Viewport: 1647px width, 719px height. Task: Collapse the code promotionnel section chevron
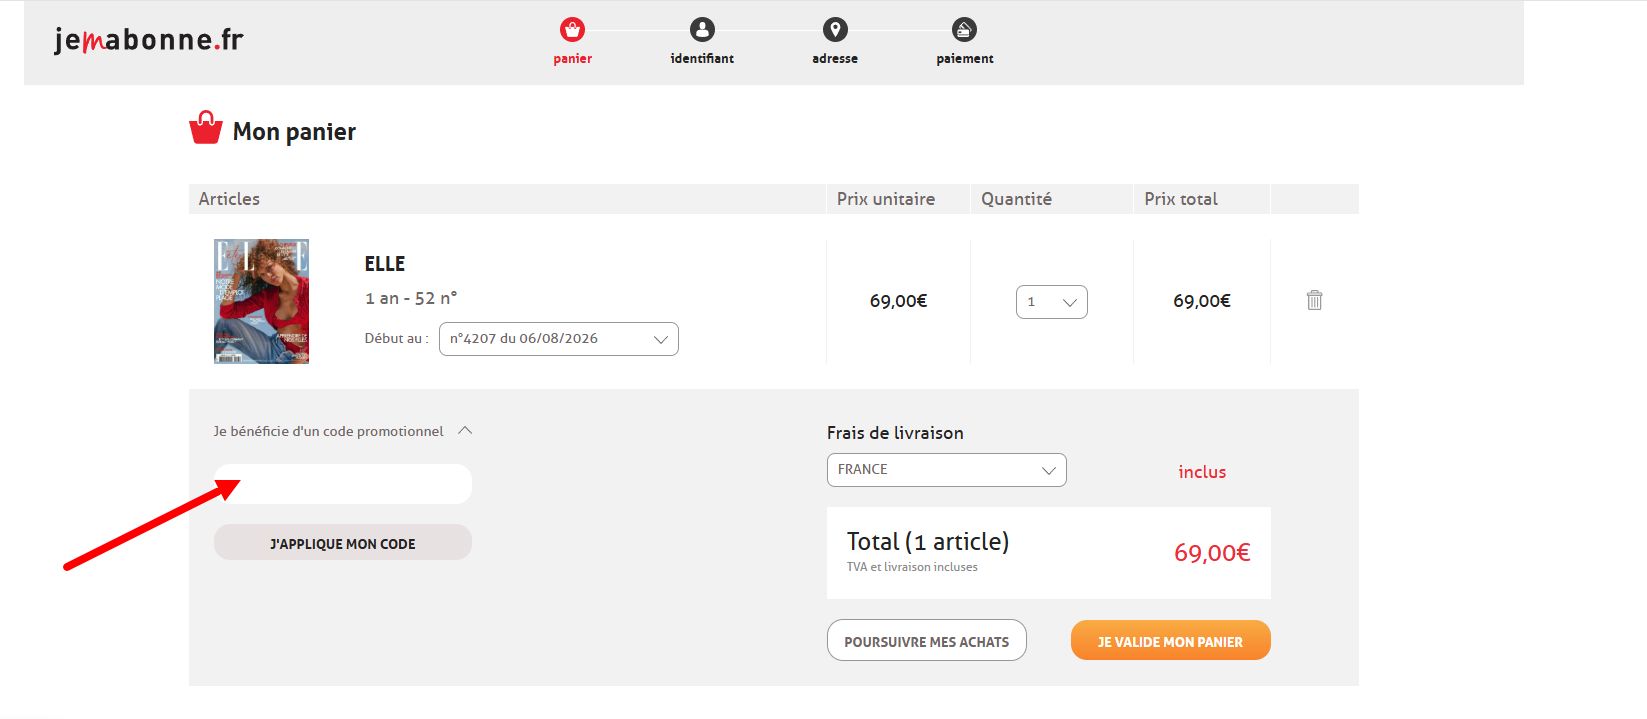[x=464, y=431]
